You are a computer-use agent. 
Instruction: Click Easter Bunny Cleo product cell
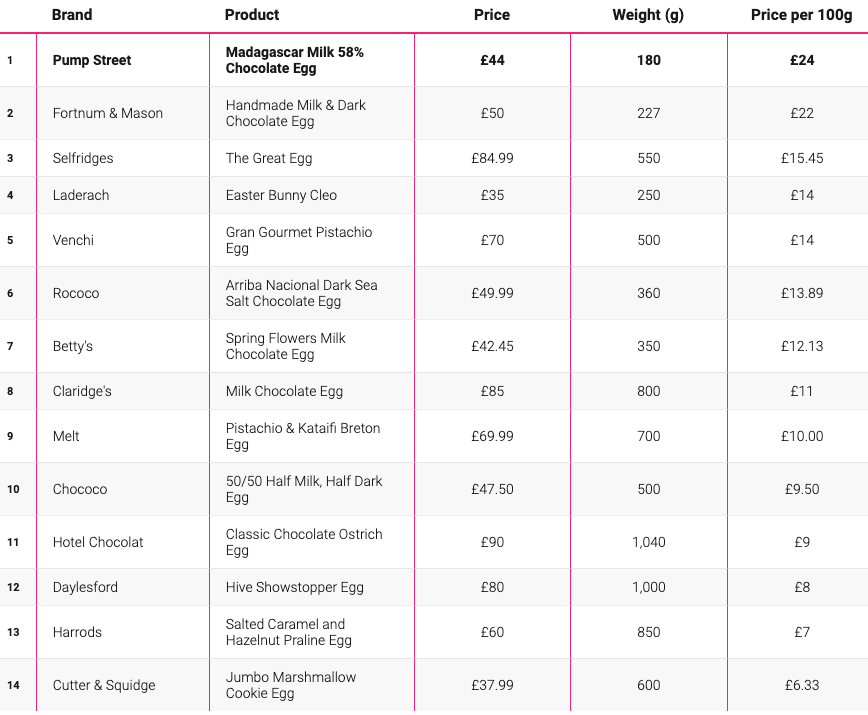[x=312, y=195]
